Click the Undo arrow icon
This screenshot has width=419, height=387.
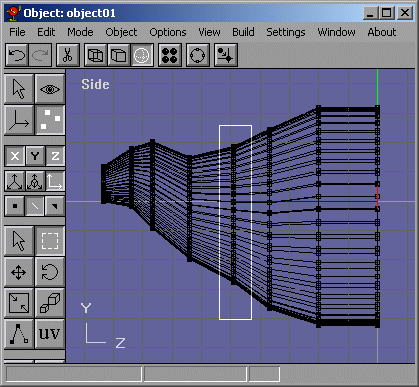(17, 55)
